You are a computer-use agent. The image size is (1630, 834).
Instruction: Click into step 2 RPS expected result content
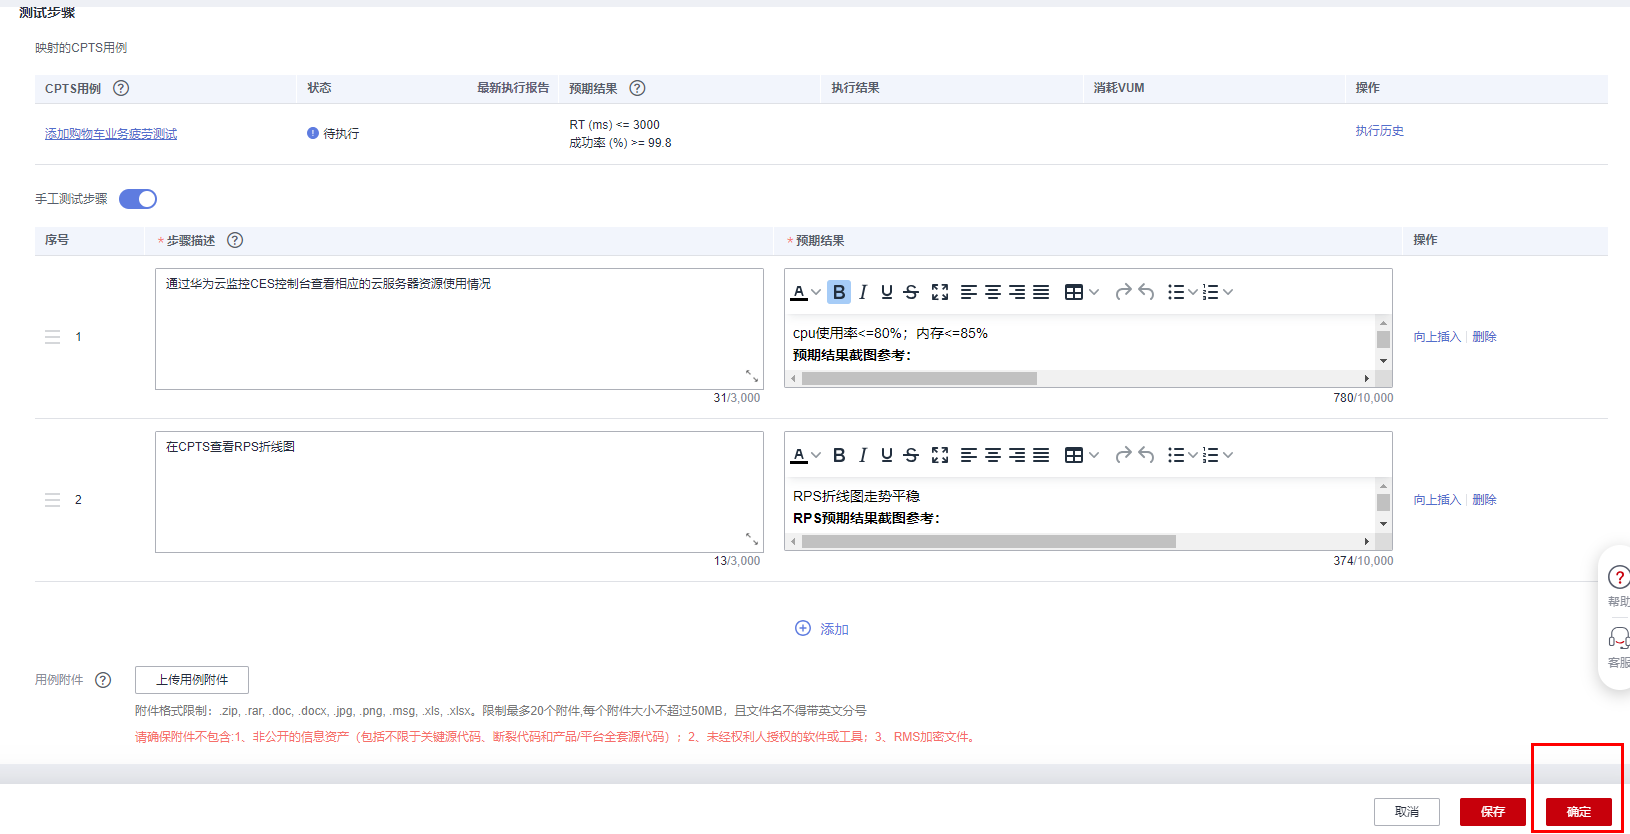1080,506
